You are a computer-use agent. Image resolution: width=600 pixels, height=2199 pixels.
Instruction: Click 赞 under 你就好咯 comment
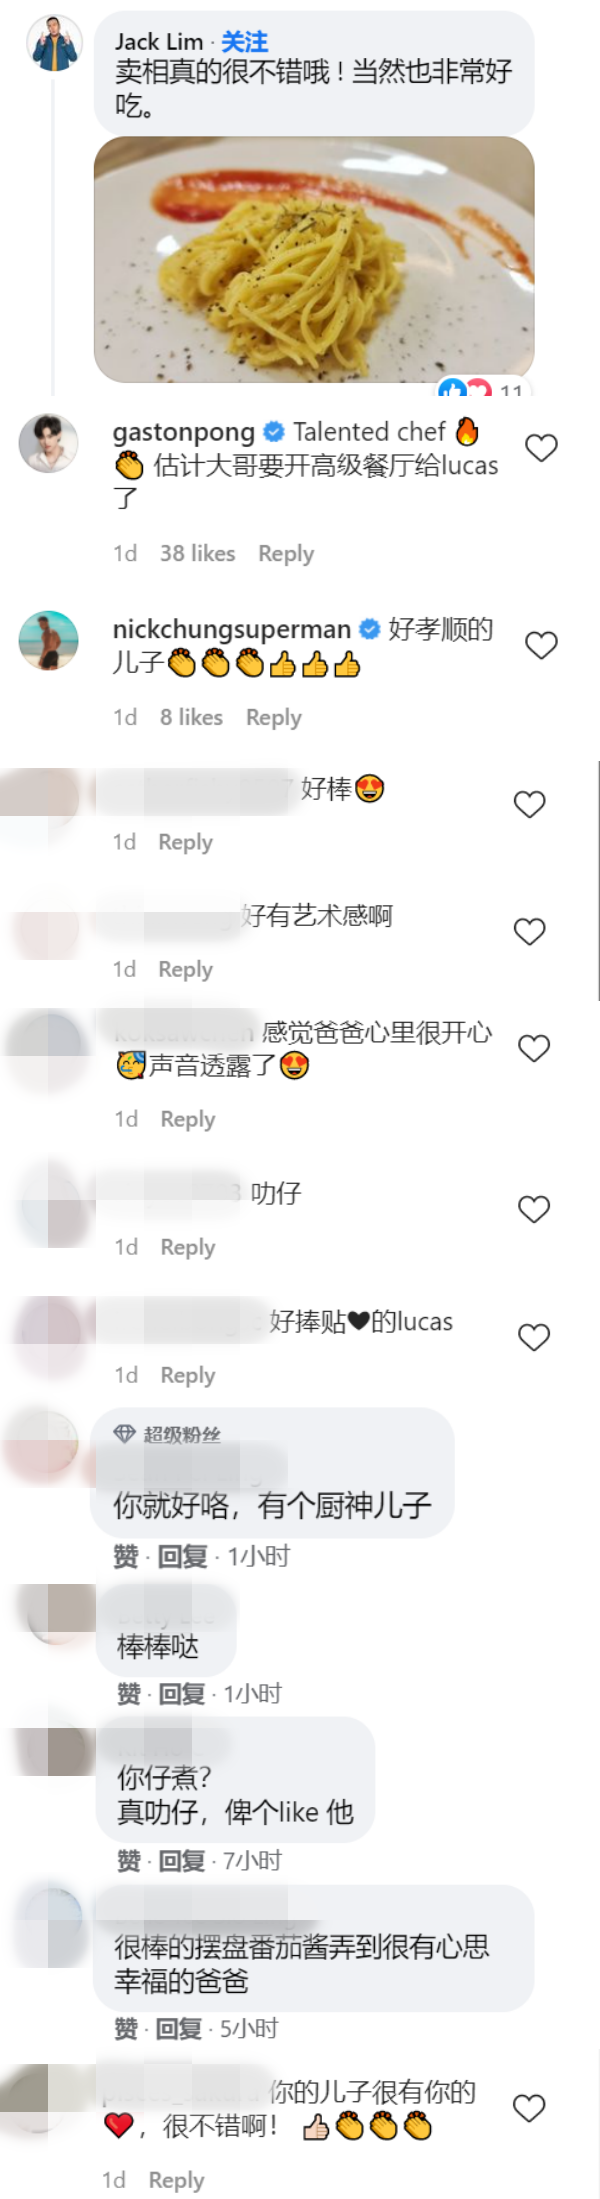[126, 1556]
